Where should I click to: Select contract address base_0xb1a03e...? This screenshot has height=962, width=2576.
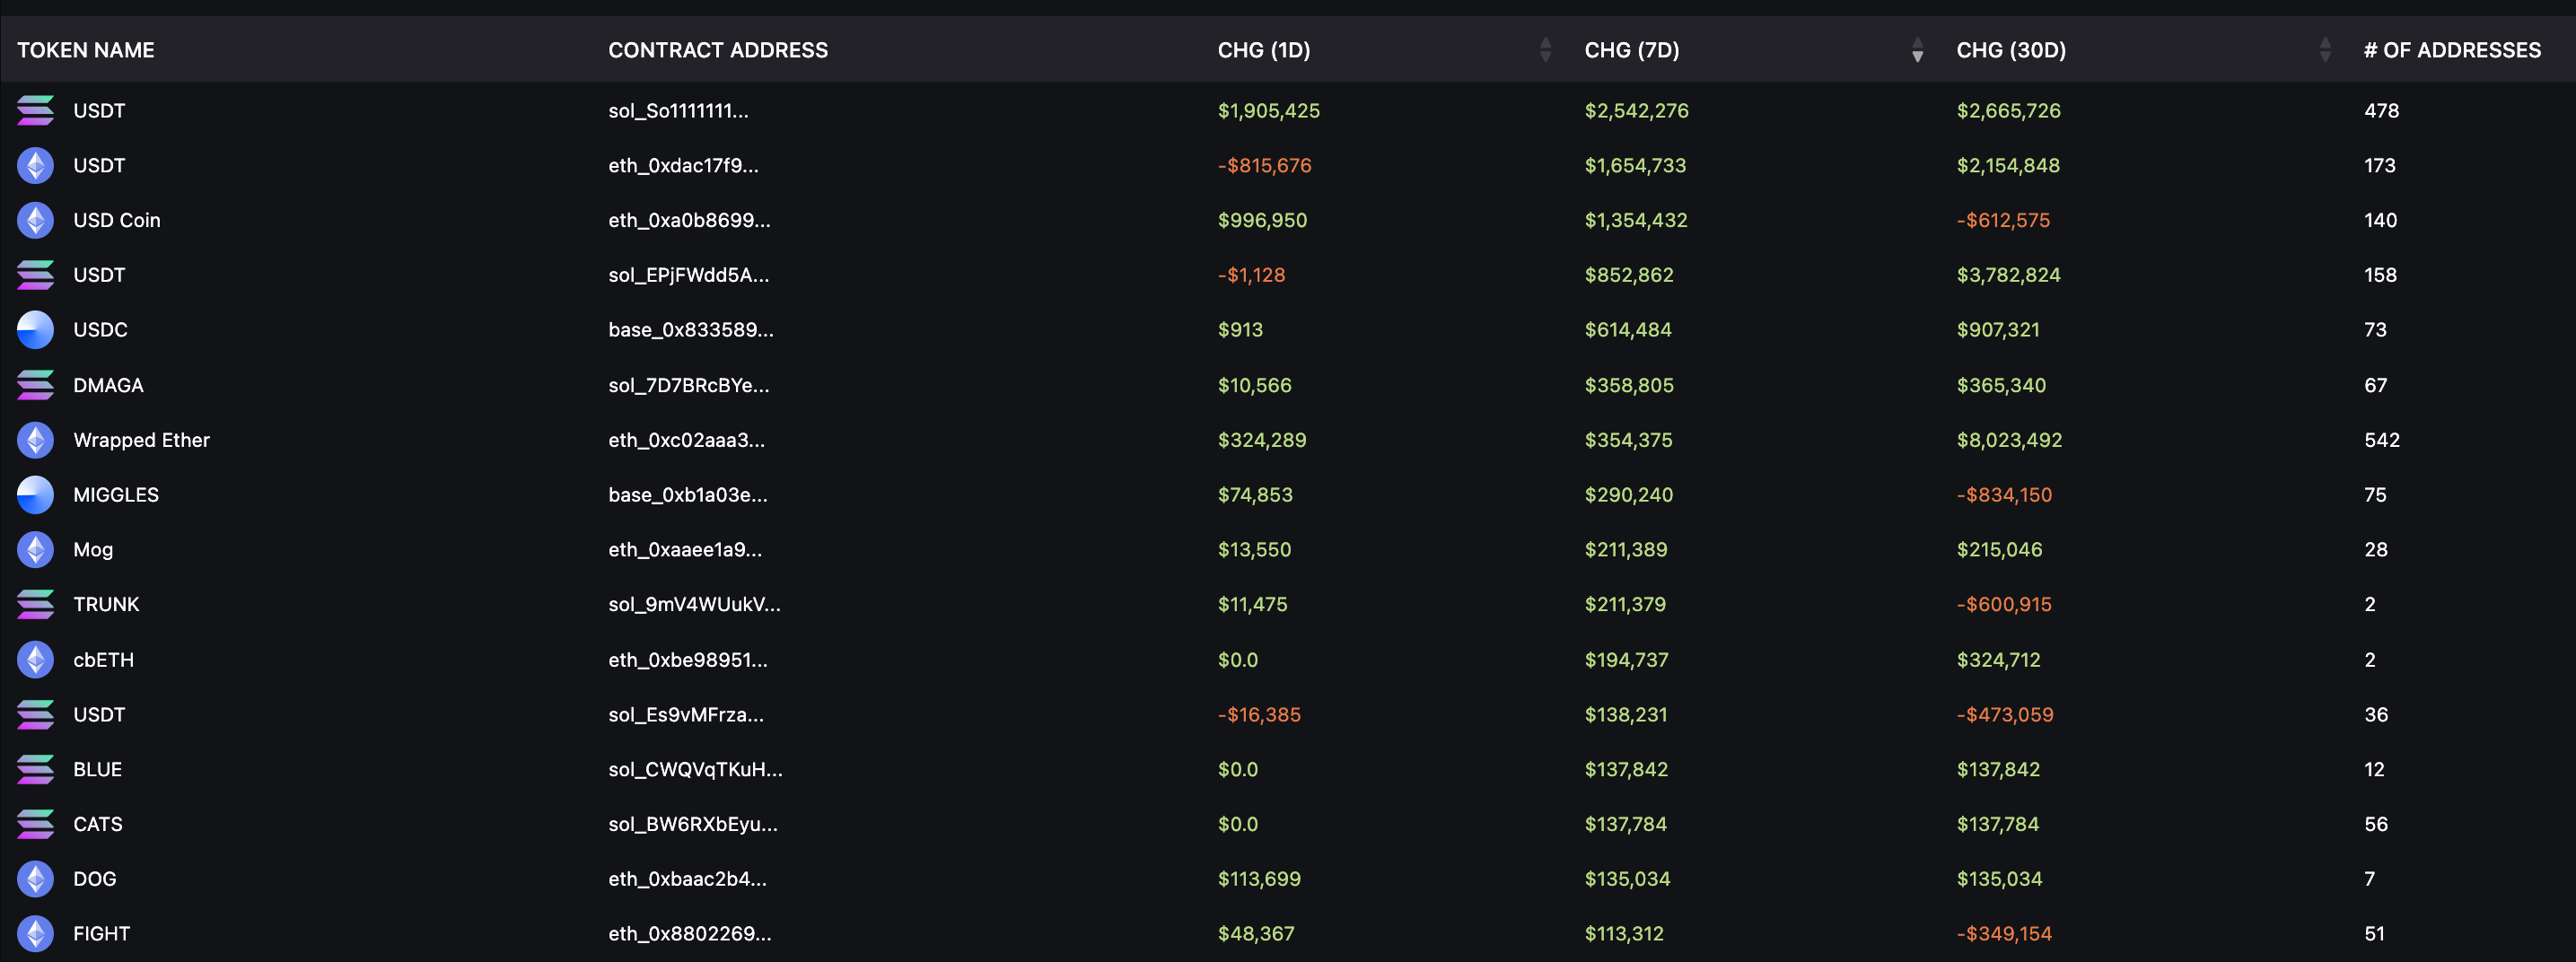687,496
